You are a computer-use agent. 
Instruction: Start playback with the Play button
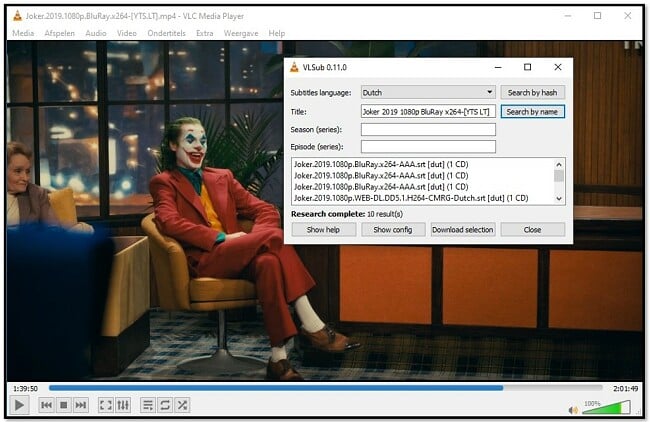[x=19, y=405]
